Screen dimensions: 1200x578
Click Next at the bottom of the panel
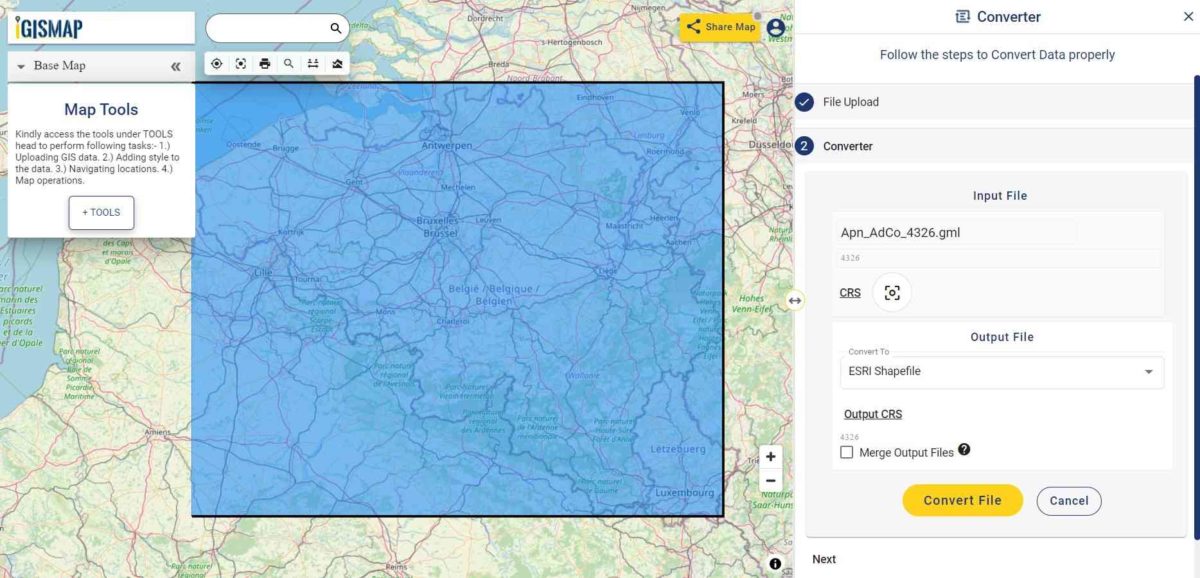click(x=824, y=559)
